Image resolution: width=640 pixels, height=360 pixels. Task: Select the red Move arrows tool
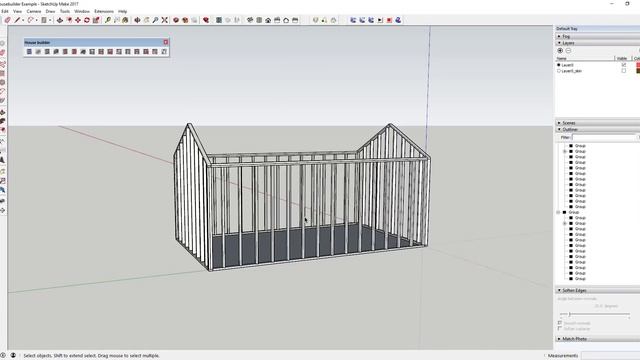click(78, 20)
